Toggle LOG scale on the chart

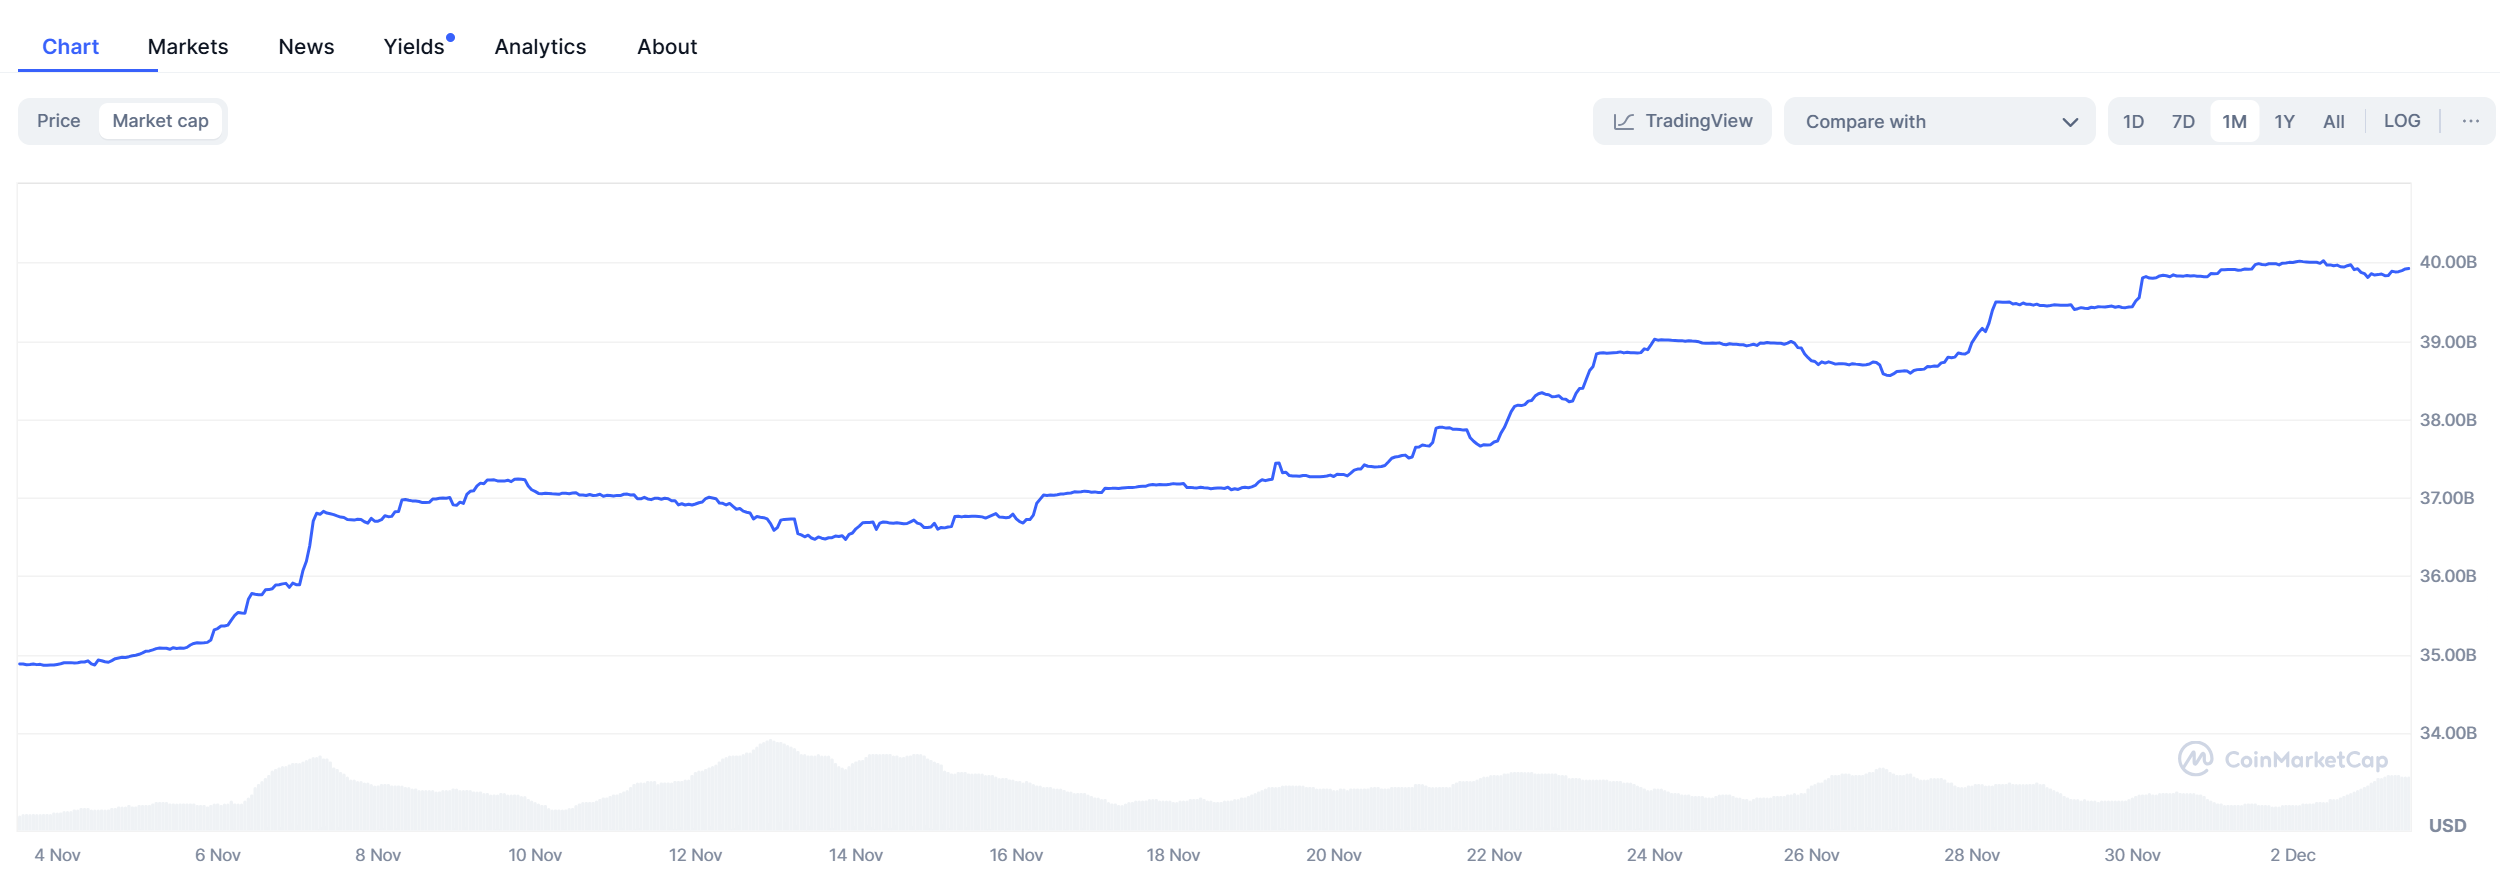[x=2402, y=121]
